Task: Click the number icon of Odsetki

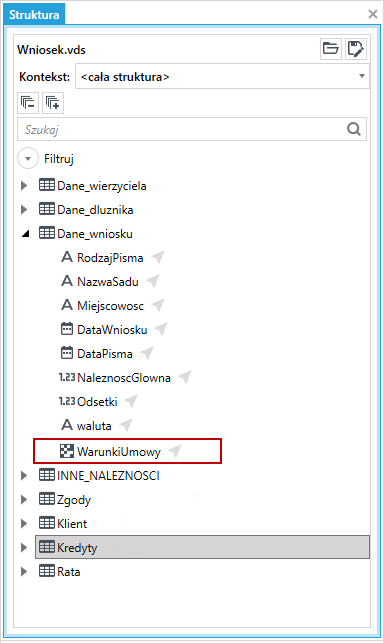Action: click(x=67, y=401)
